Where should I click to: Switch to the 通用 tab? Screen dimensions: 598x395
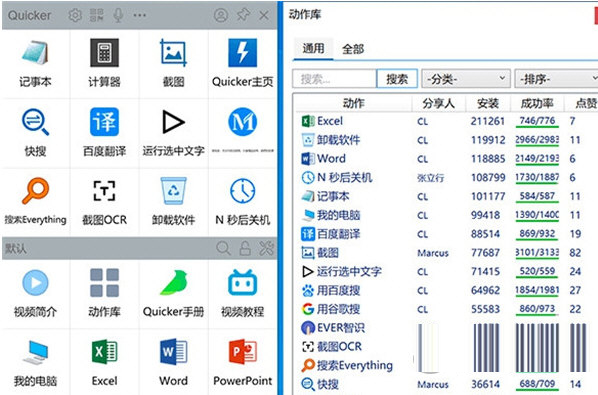[313, 48]
